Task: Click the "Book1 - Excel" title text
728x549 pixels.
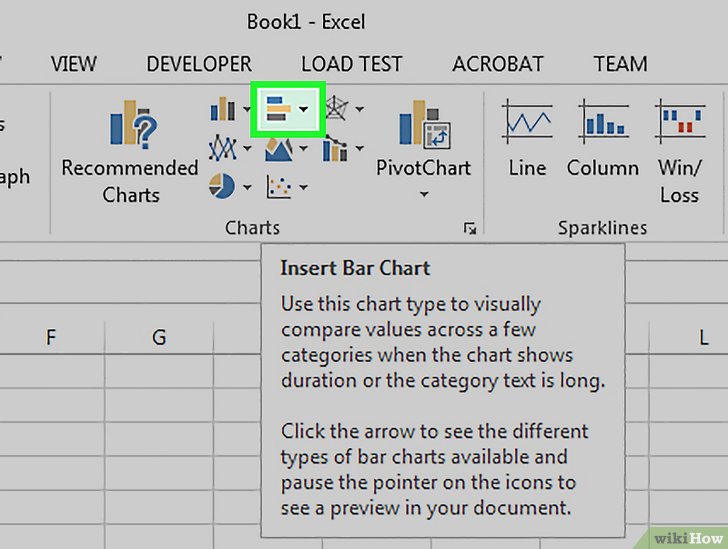Action: click(306, 22)
